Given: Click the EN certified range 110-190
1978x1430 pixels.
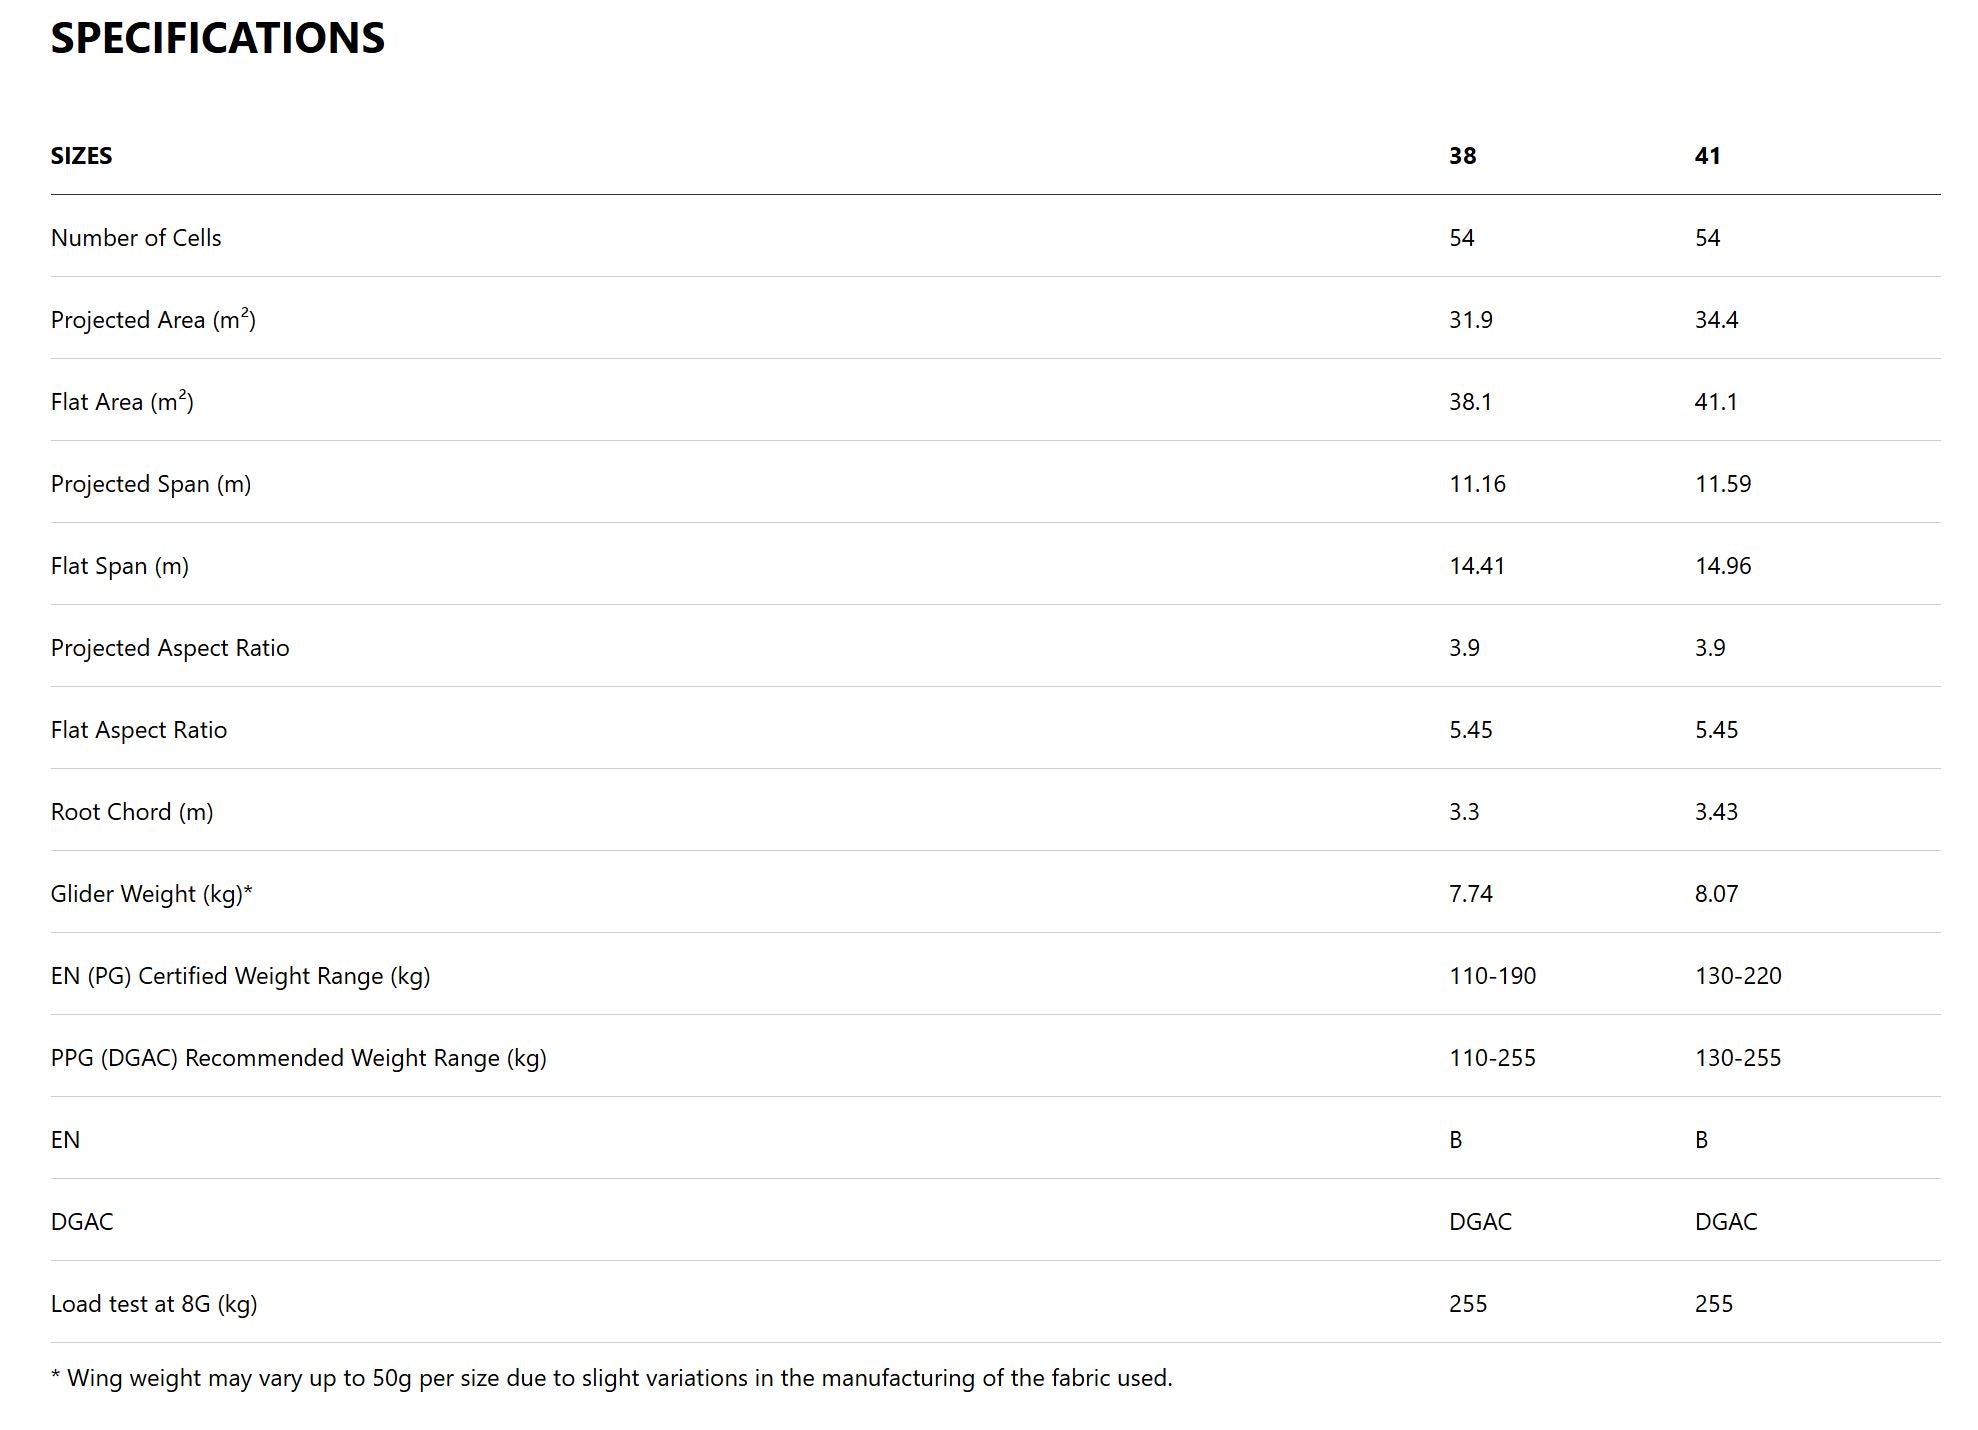Looking at the screenshot, I should pyautogui.click(x=1492, y=976).
